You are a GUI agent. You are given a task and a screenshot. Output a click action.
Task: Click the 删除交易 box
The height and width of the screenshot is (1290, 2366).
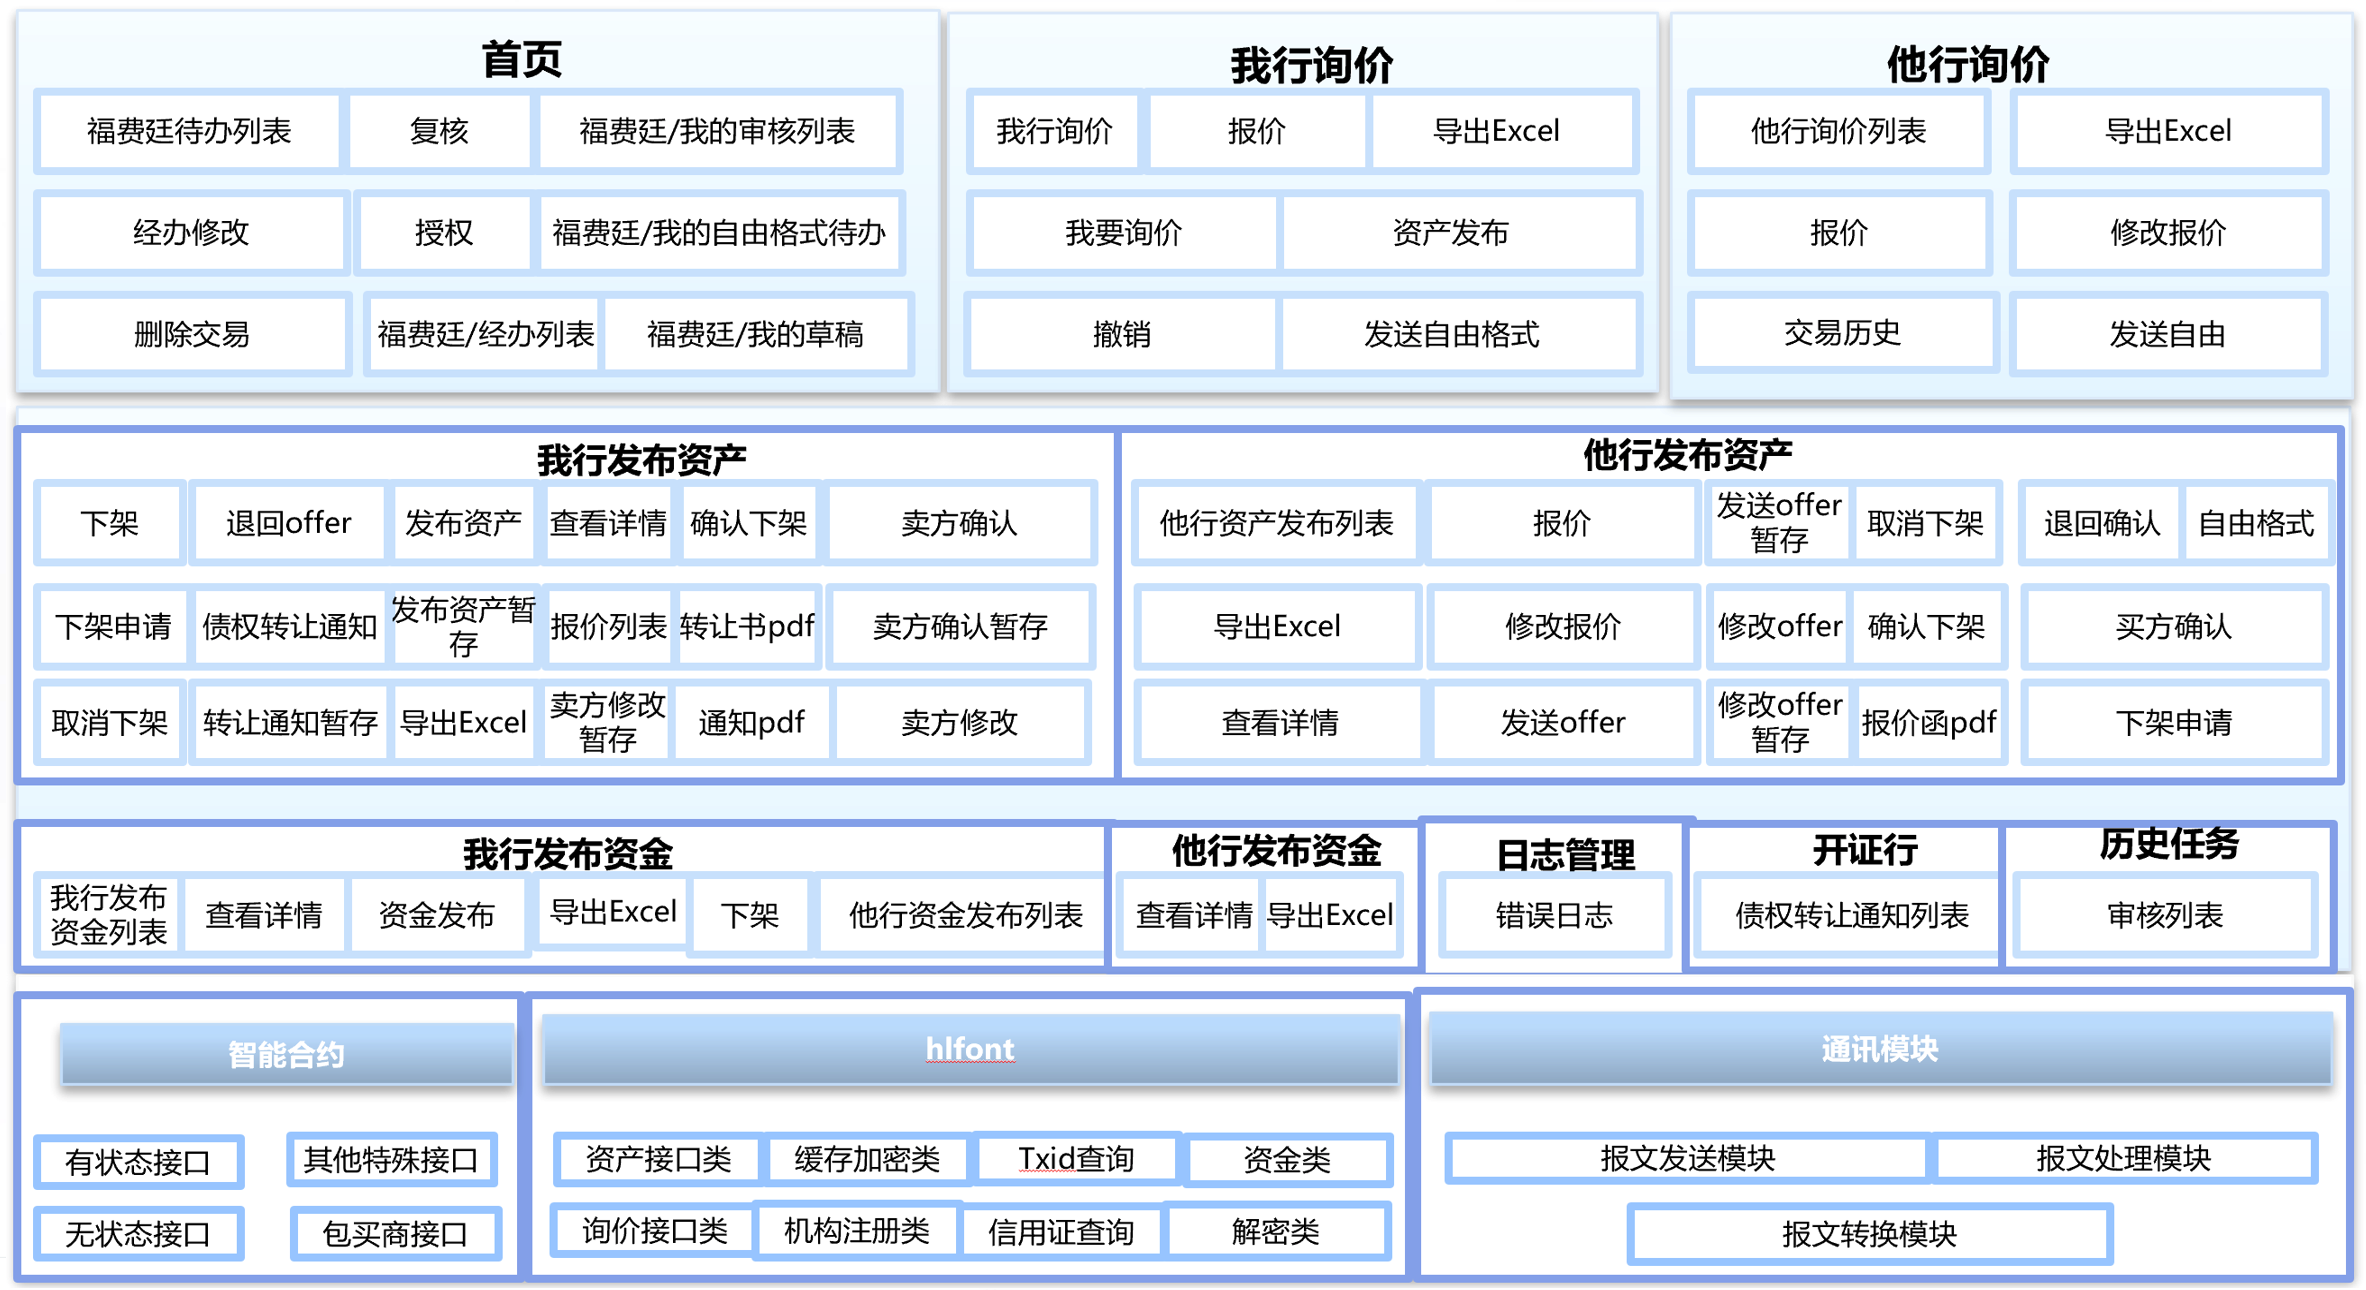tap(192, 334)
